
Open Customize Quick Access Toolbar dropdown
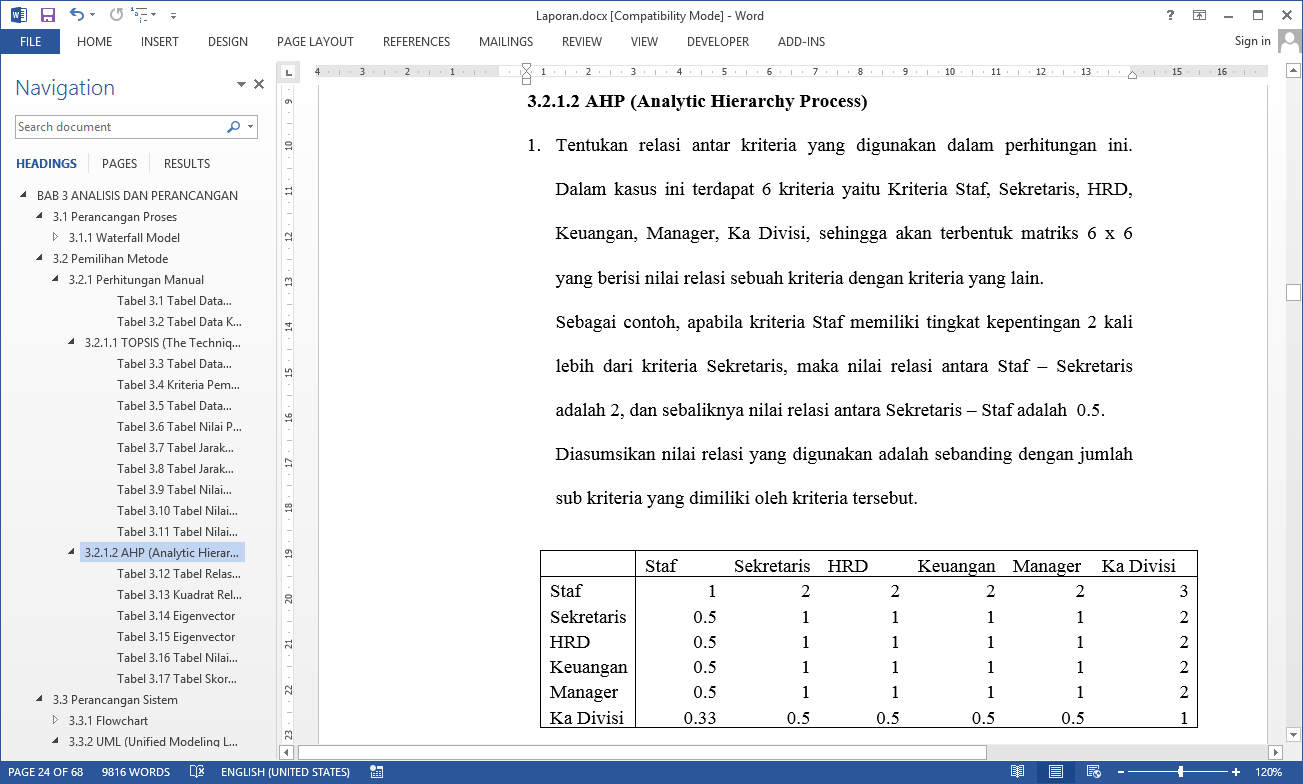click(x=173, y=16)
